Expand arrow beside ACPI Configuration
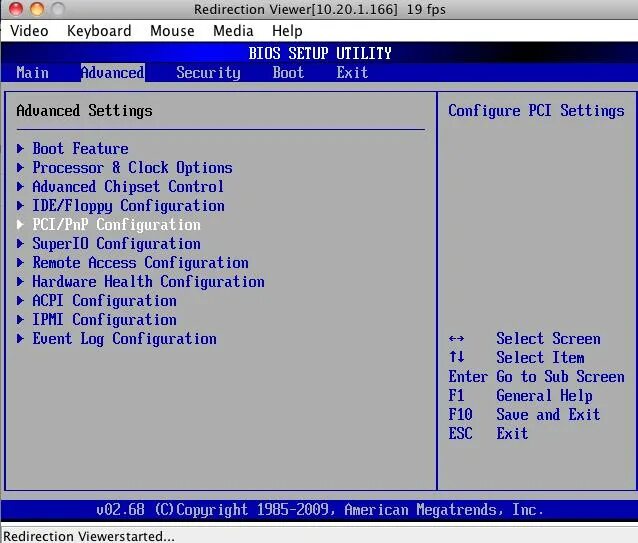Viewport: 638px width, 543px height. coord(20,301)
